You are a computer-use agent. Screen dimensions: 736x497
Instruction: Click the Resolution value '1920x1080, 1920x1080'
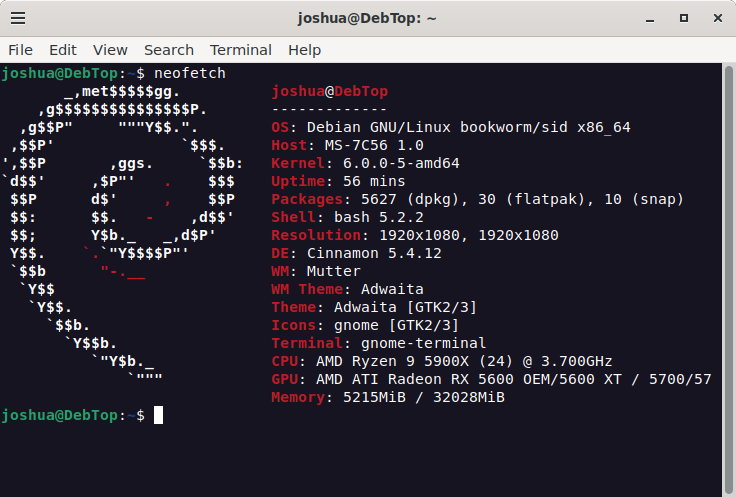[x=469, y=235]
